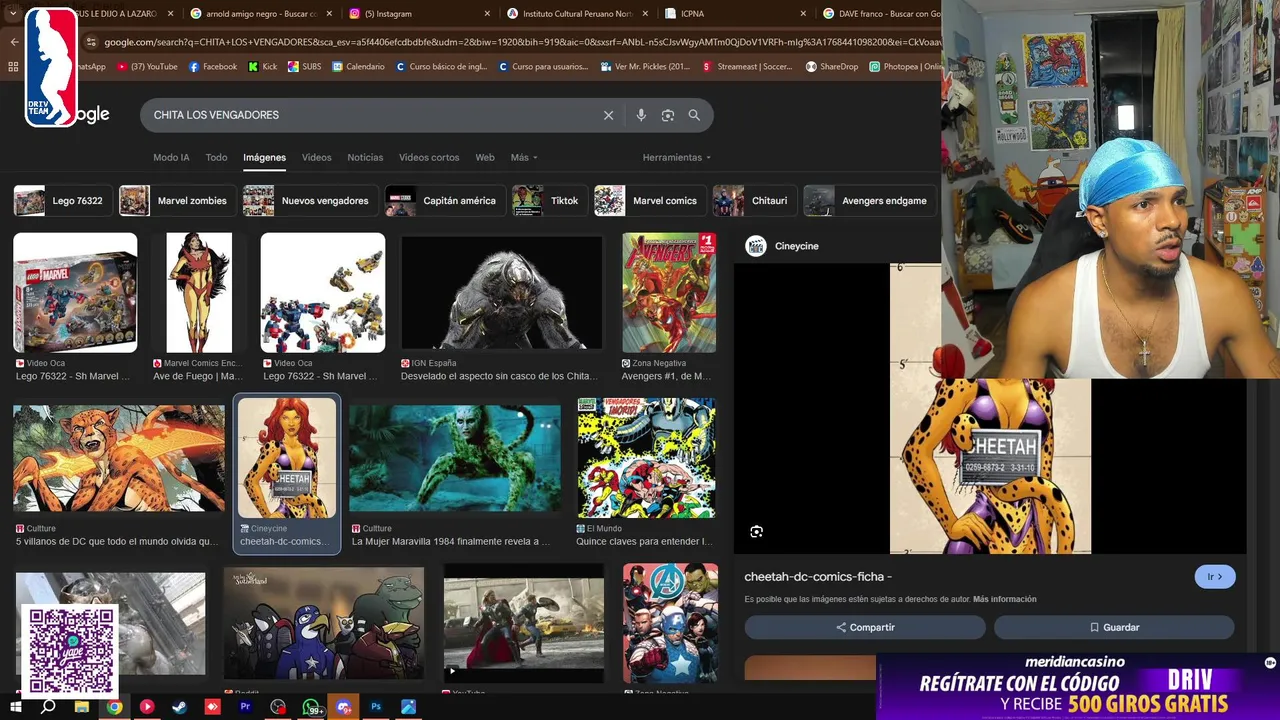This screenshot has width=1280, height=720.
Task: Click the Ir button in preview panel
Action: click(1215, 577)
